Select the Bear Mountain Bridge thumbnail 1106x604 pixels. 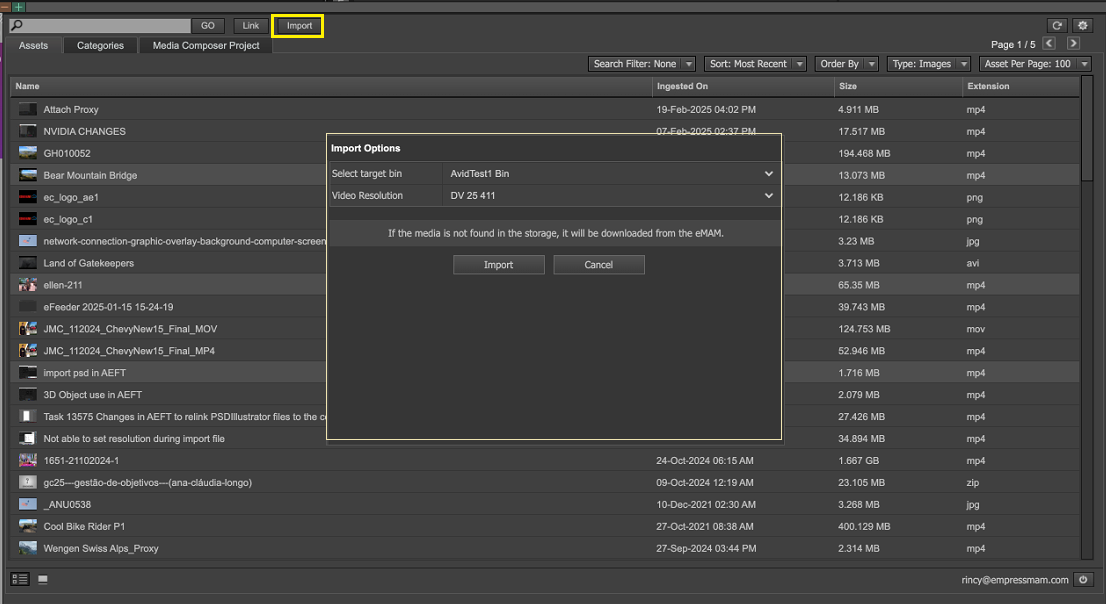click(x=28, y=175)
